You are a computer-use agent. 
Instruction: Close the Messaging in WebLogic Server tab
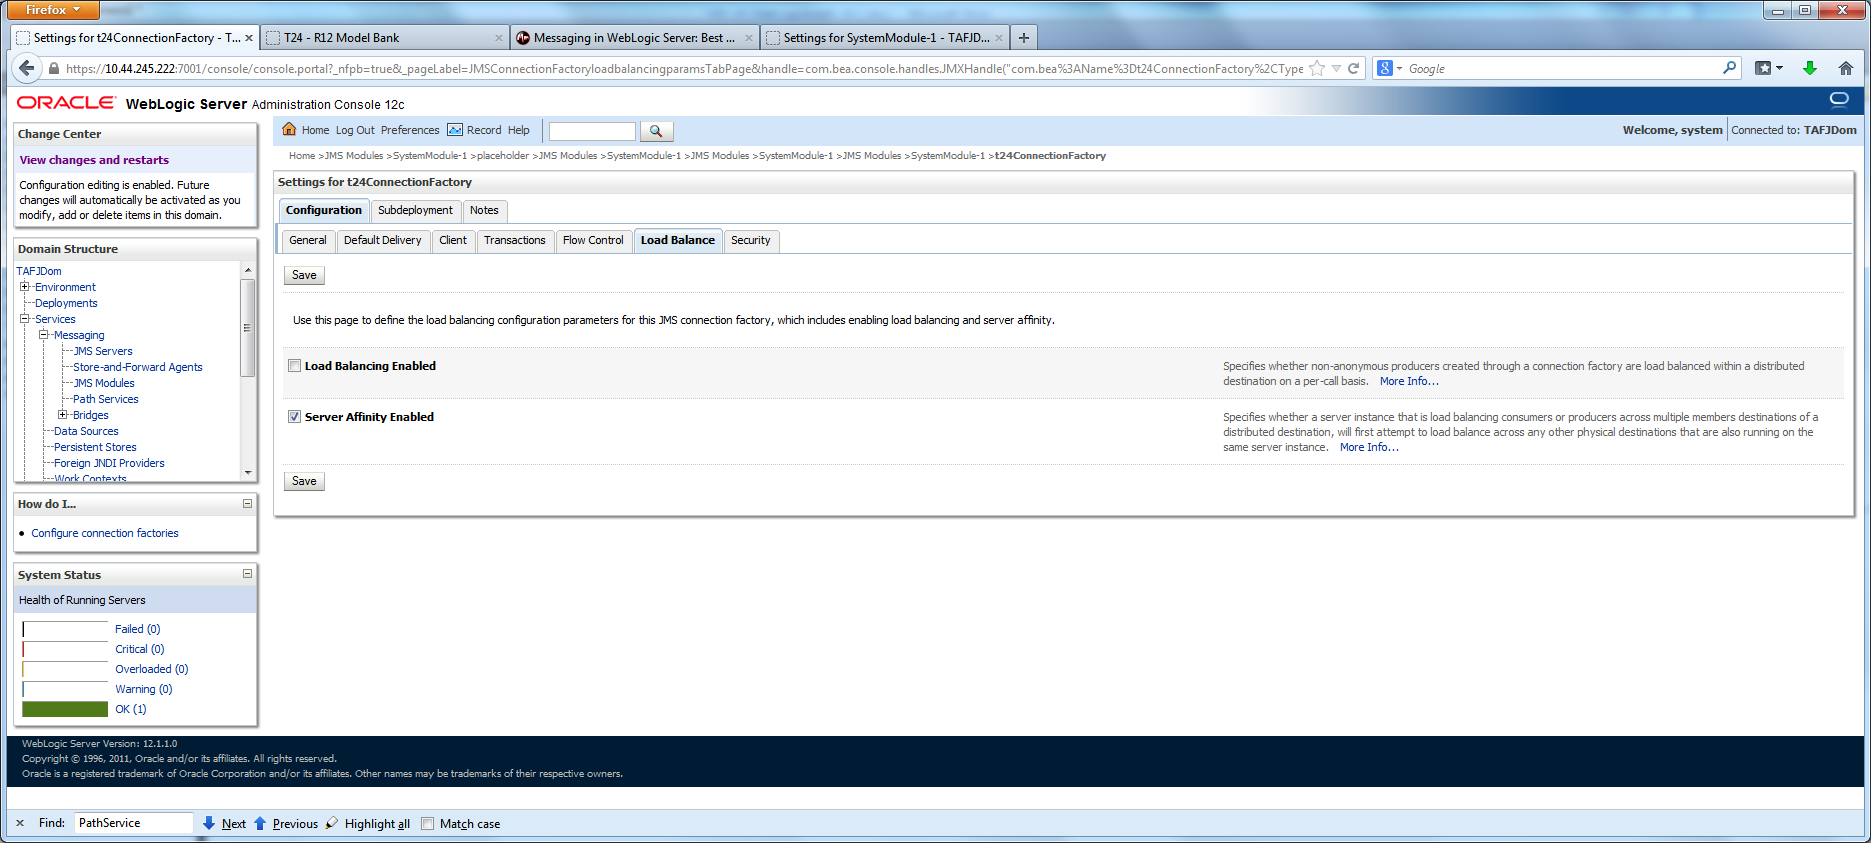[x=748, y=38]
